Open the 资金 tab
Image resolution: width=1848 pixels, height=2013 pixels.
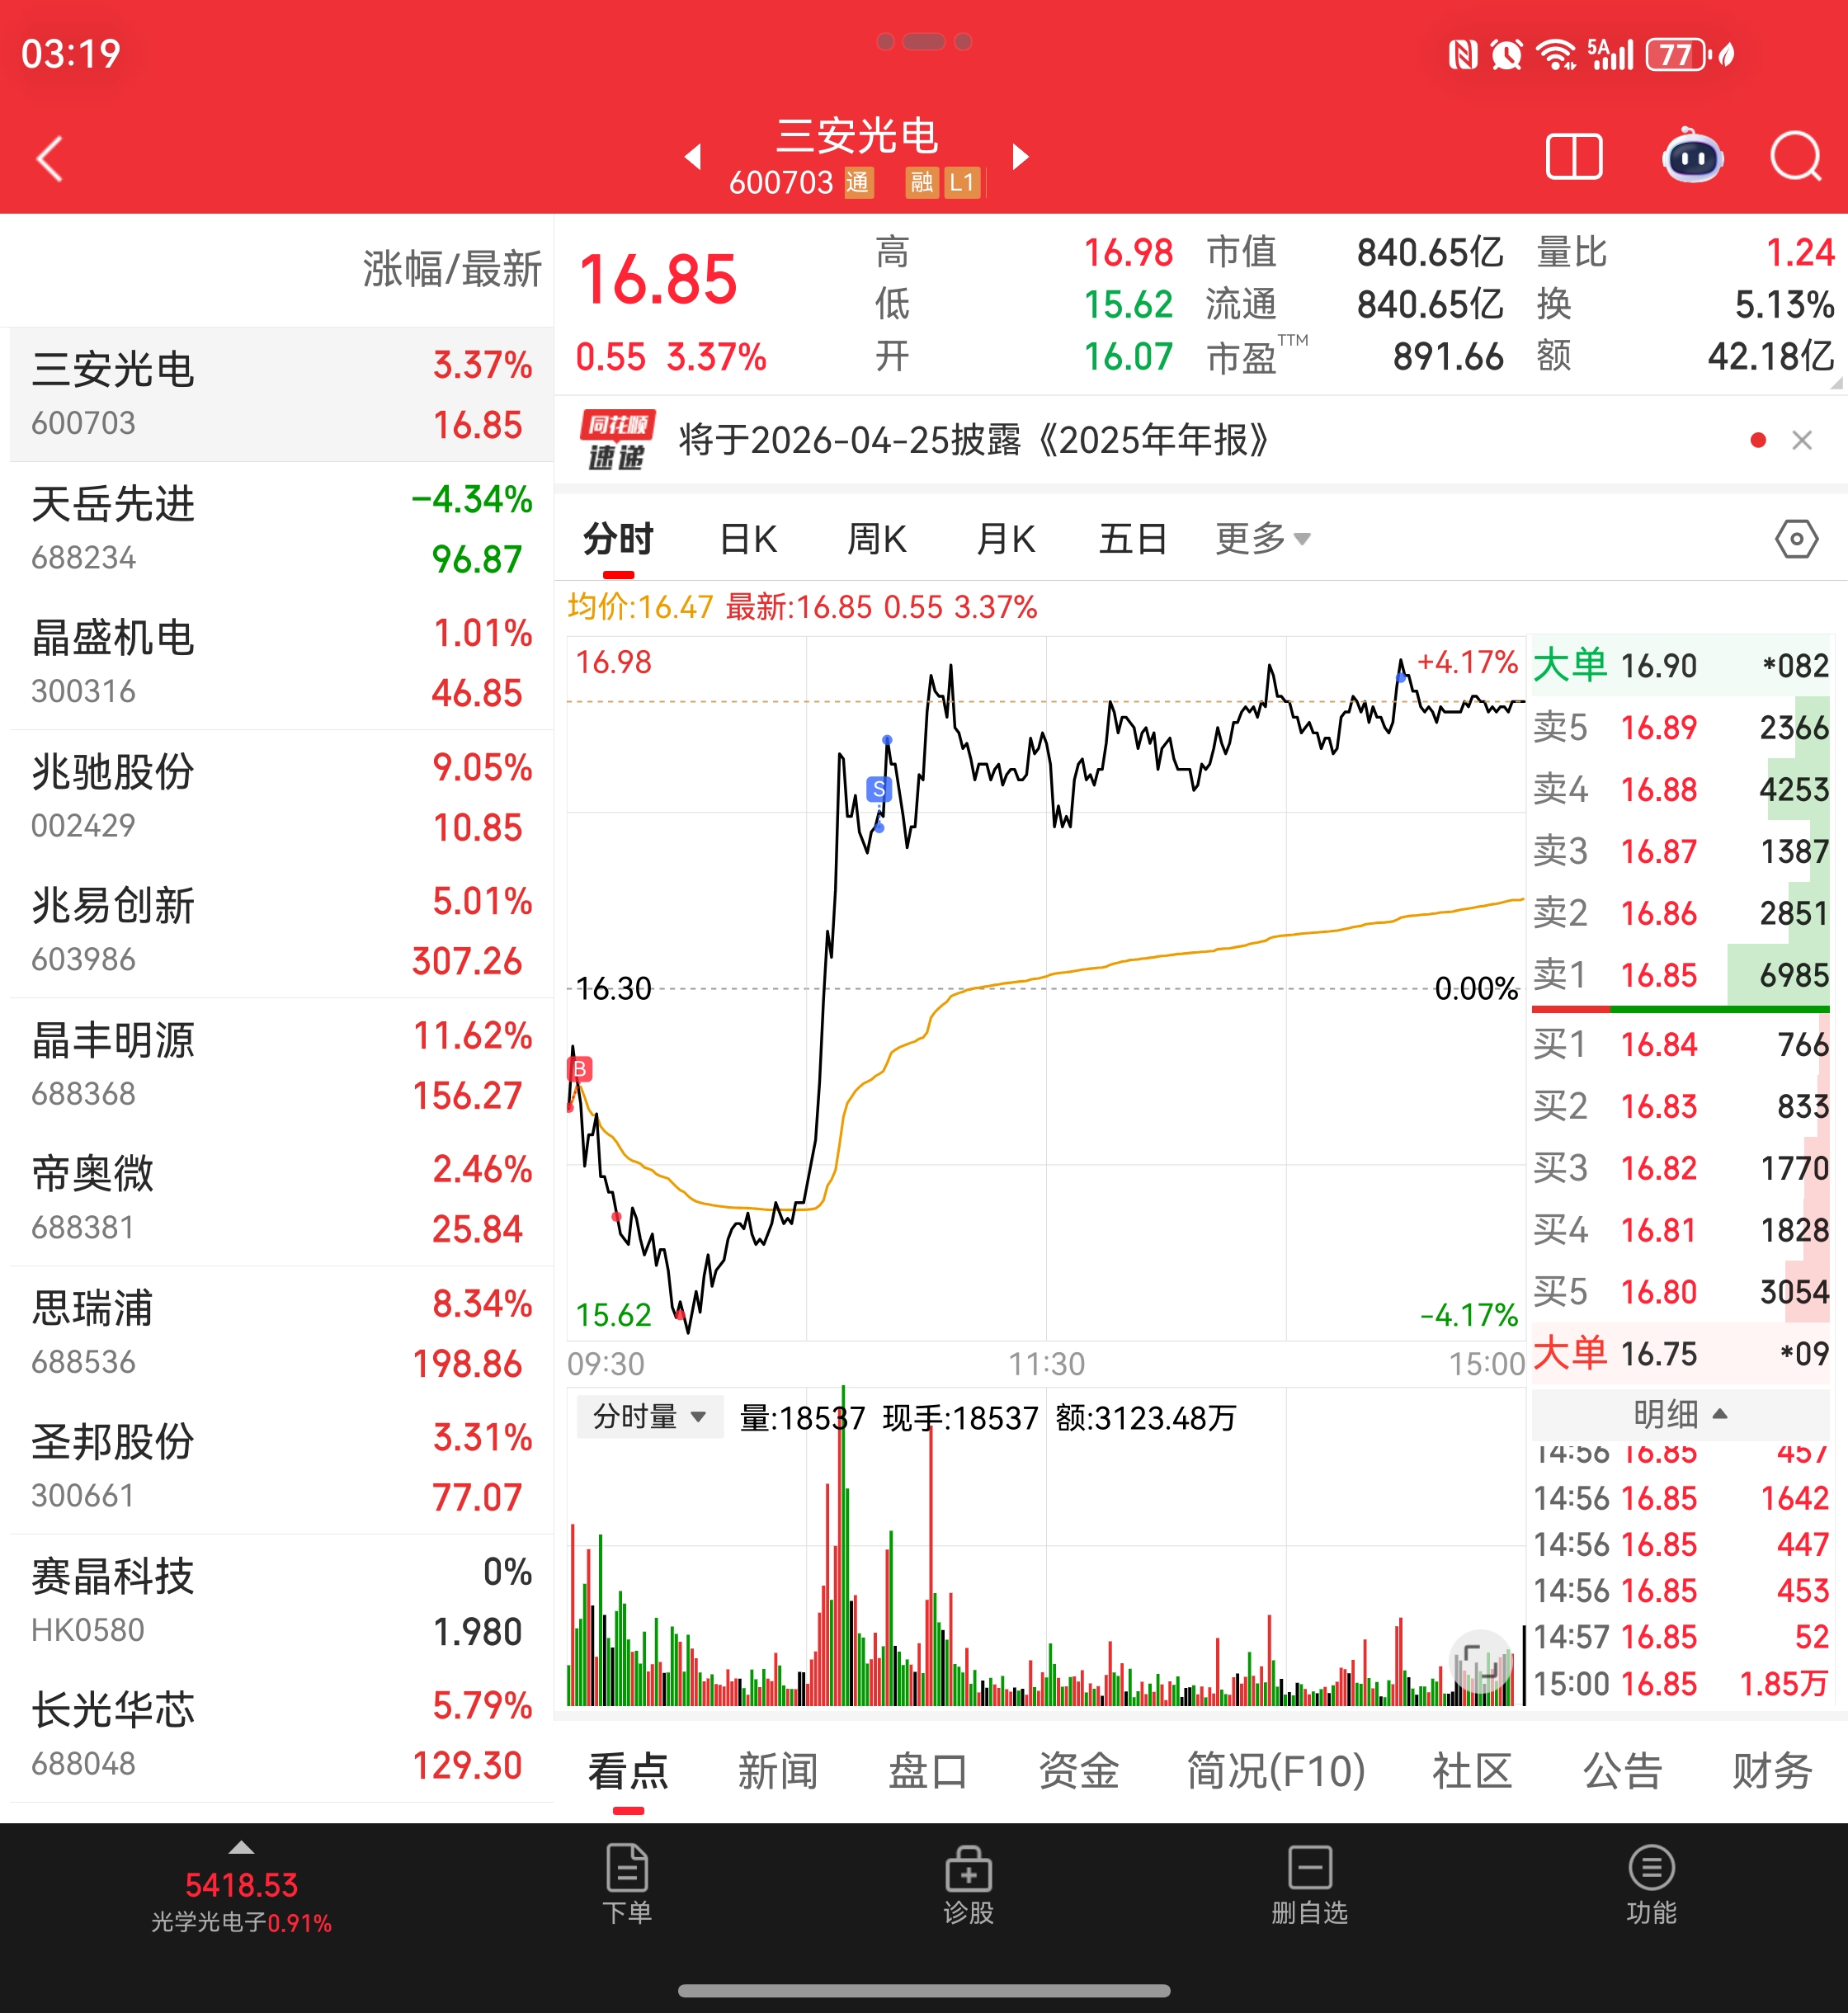pyautogui.click(x=1077, y=1771)
